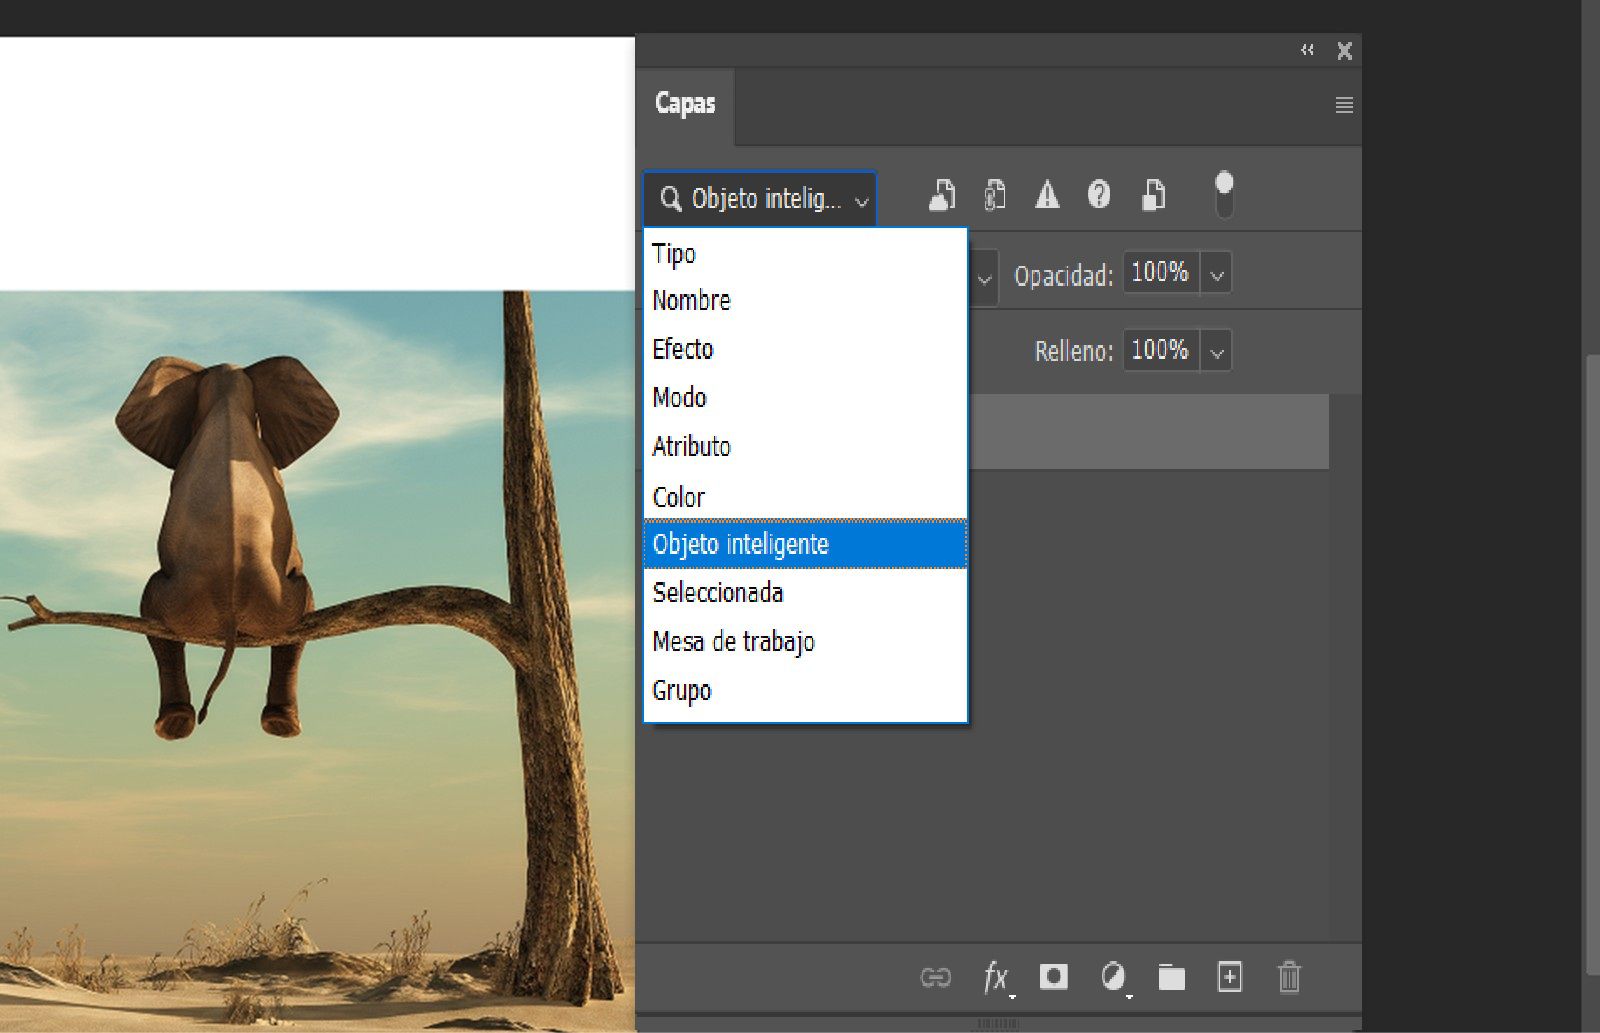
Task: Open the Opacidad dropdown arrow
Action: coord(1216,272)
